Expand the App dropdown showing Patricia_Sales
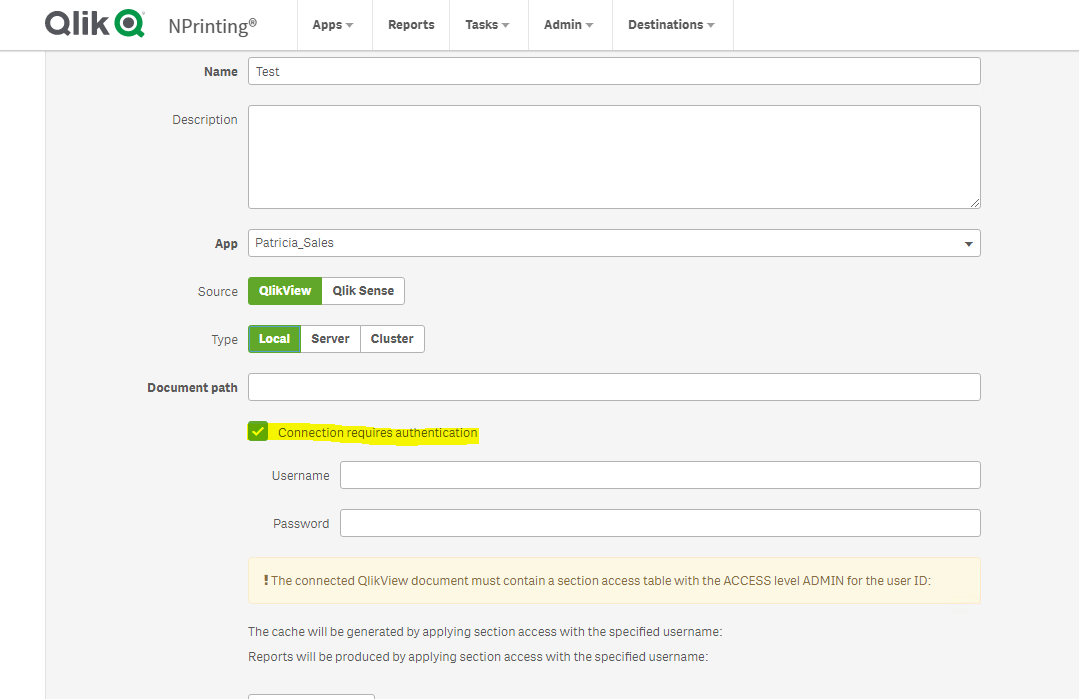 click(x=614, y=243)
